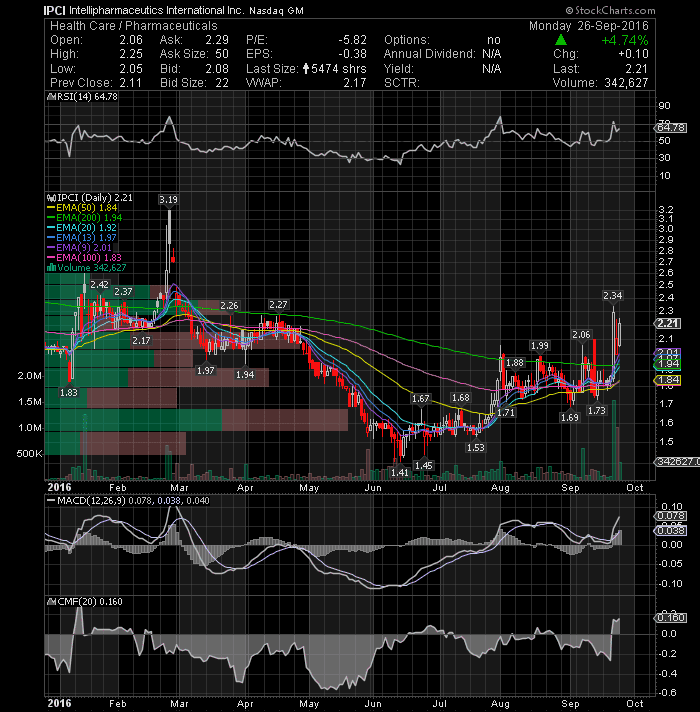Click the 1.83 low label in January

69,392
